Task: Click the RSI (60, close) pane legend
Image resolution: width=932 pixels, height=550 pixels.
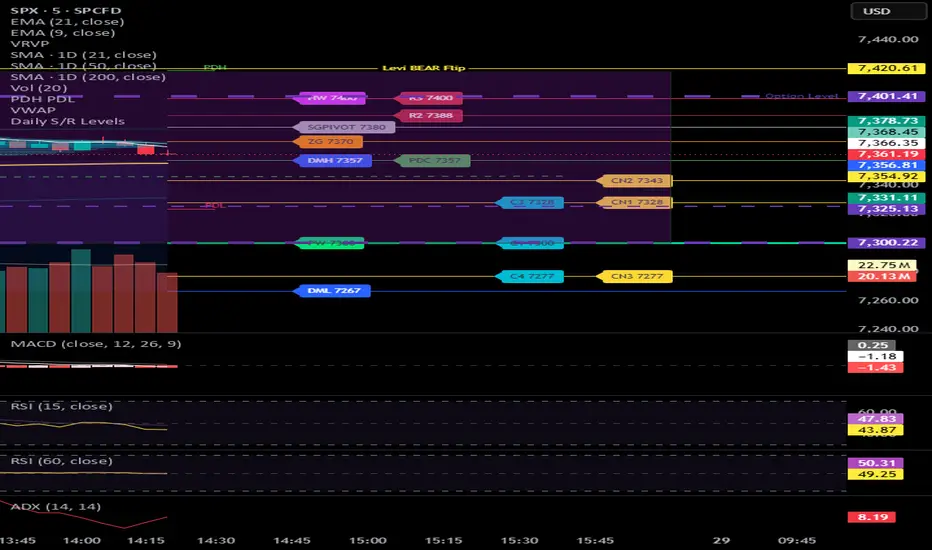Action: tap(61, 461)
